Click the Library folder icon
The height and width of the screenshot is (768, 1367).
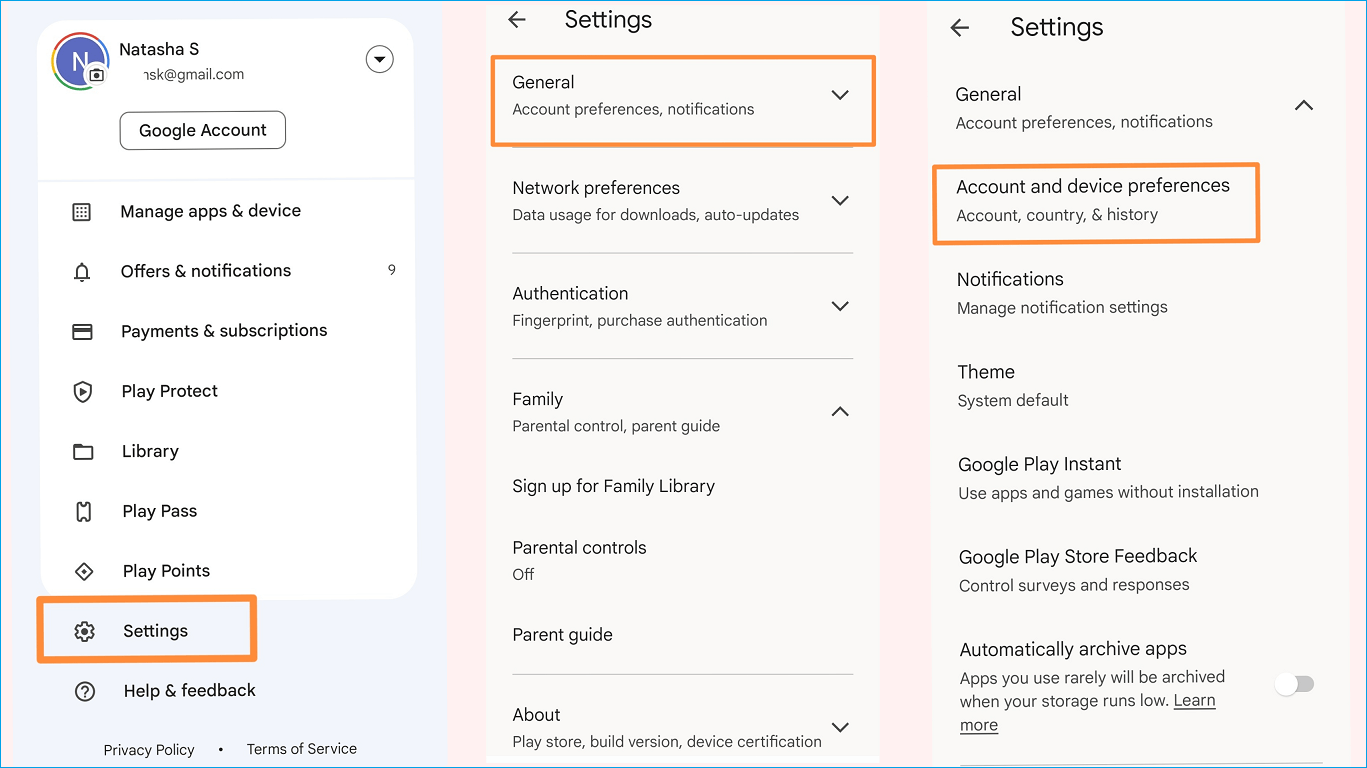(x=83, y=452)
